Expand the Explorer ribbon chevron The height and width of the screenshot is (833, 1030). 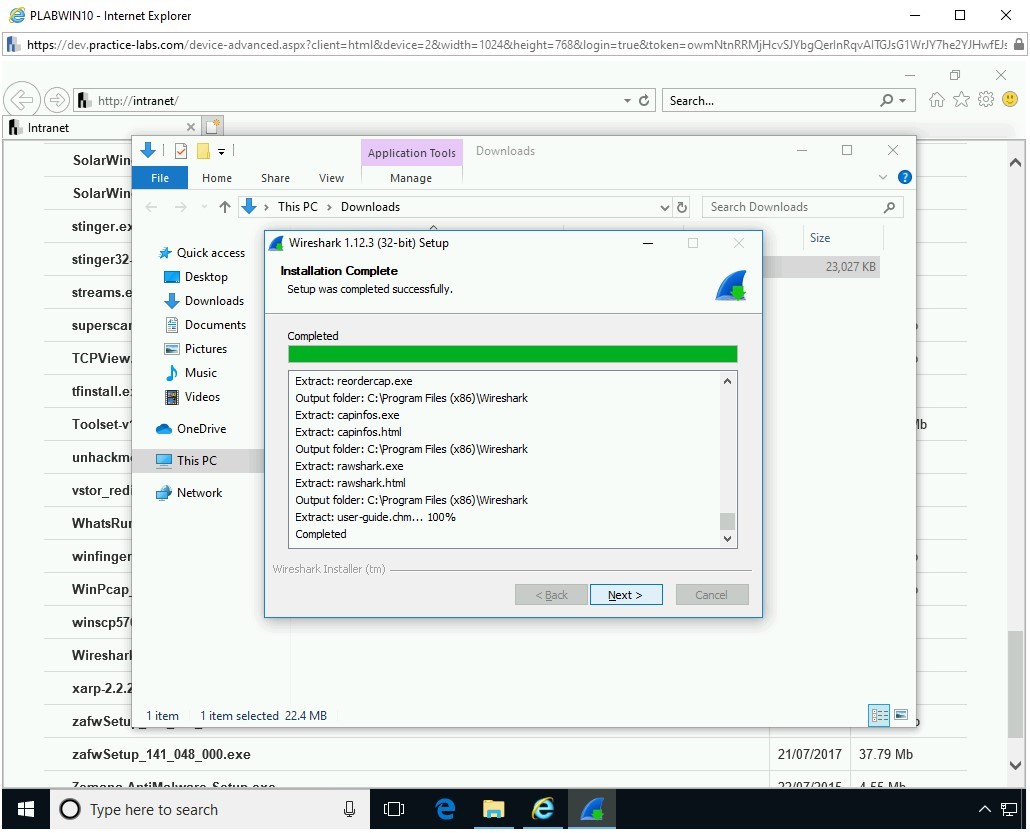[883, 178]
